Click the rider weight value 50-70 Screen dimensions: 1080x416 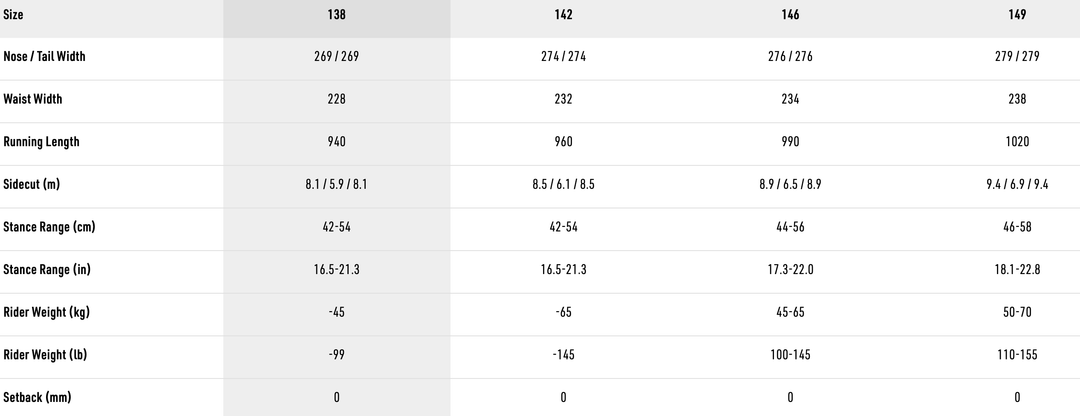[1017, 313]
